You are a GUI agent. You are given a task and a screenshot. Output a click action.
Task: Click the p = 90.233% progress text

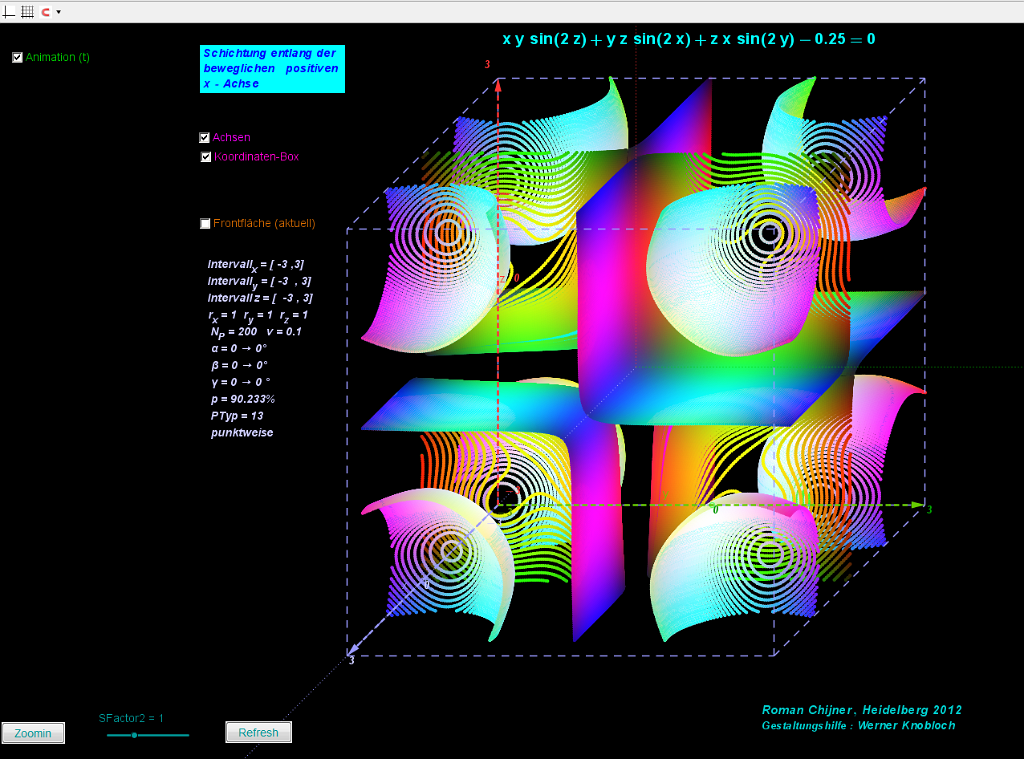point(243,399)
